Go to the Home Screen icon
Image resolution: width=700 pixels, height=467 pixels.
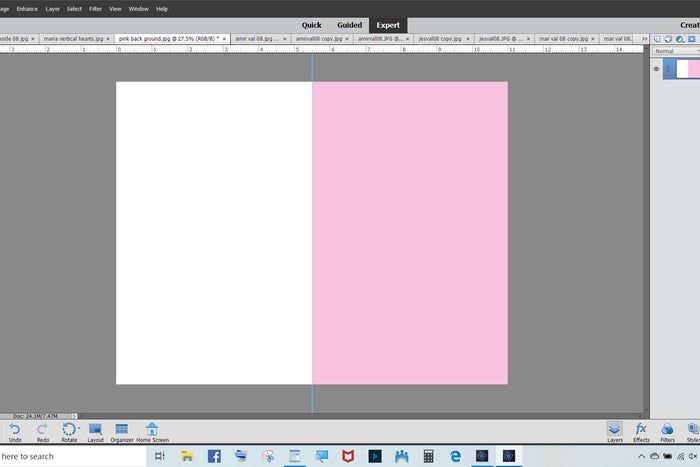coord(152,428)
